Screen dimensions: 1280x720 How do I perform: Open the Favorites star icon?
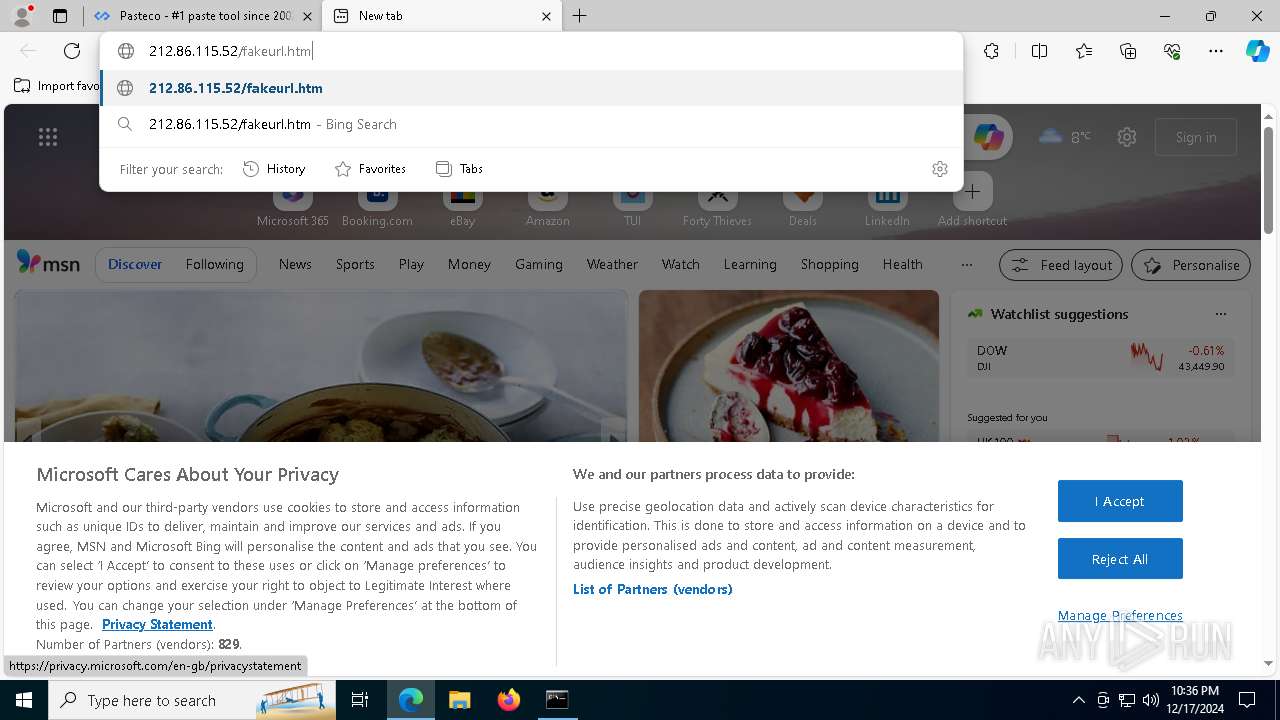click(1084, 51)
